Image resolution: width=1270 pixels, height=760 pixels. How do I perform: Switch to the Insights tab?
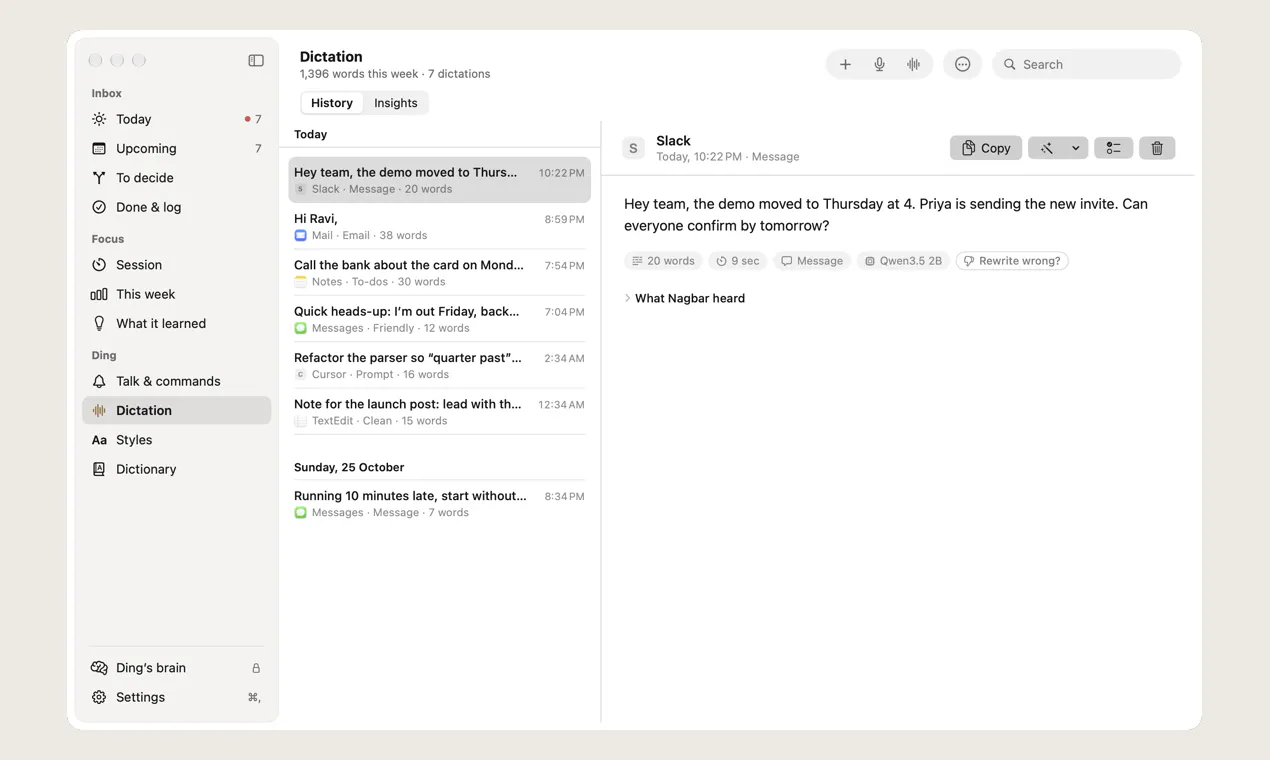click(396, 103)
